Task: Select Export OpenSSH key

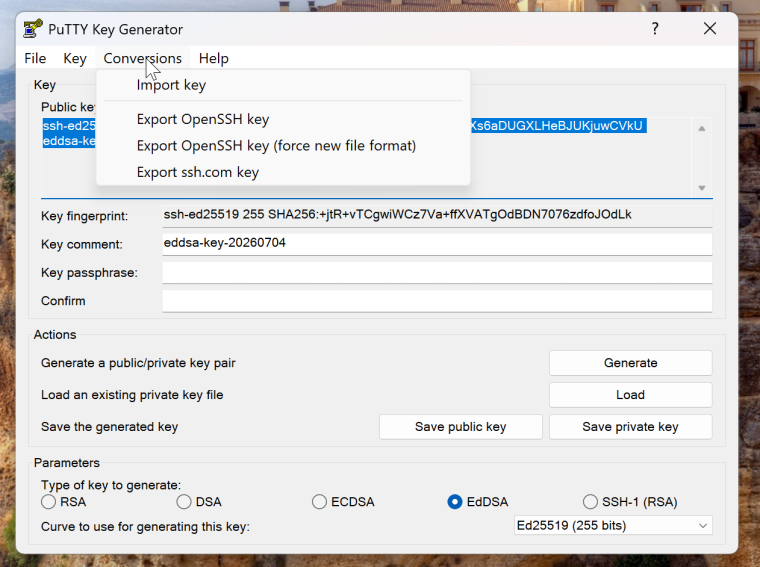Action: tap(283, 119)
